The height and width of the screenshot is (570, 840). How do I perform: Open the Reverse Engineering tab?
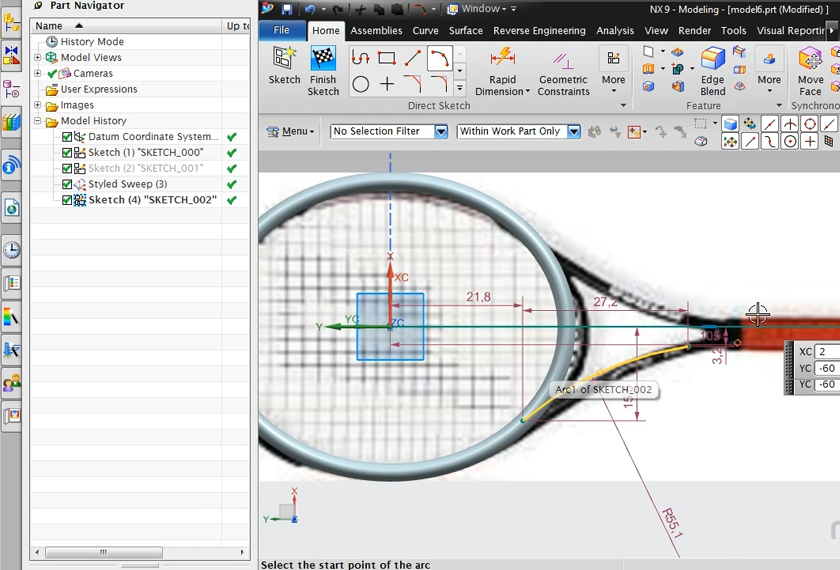539,31
